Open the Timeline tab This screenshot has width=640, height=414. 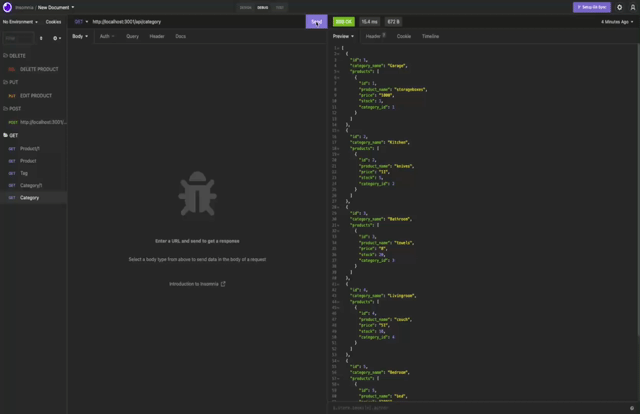[430, 36]
